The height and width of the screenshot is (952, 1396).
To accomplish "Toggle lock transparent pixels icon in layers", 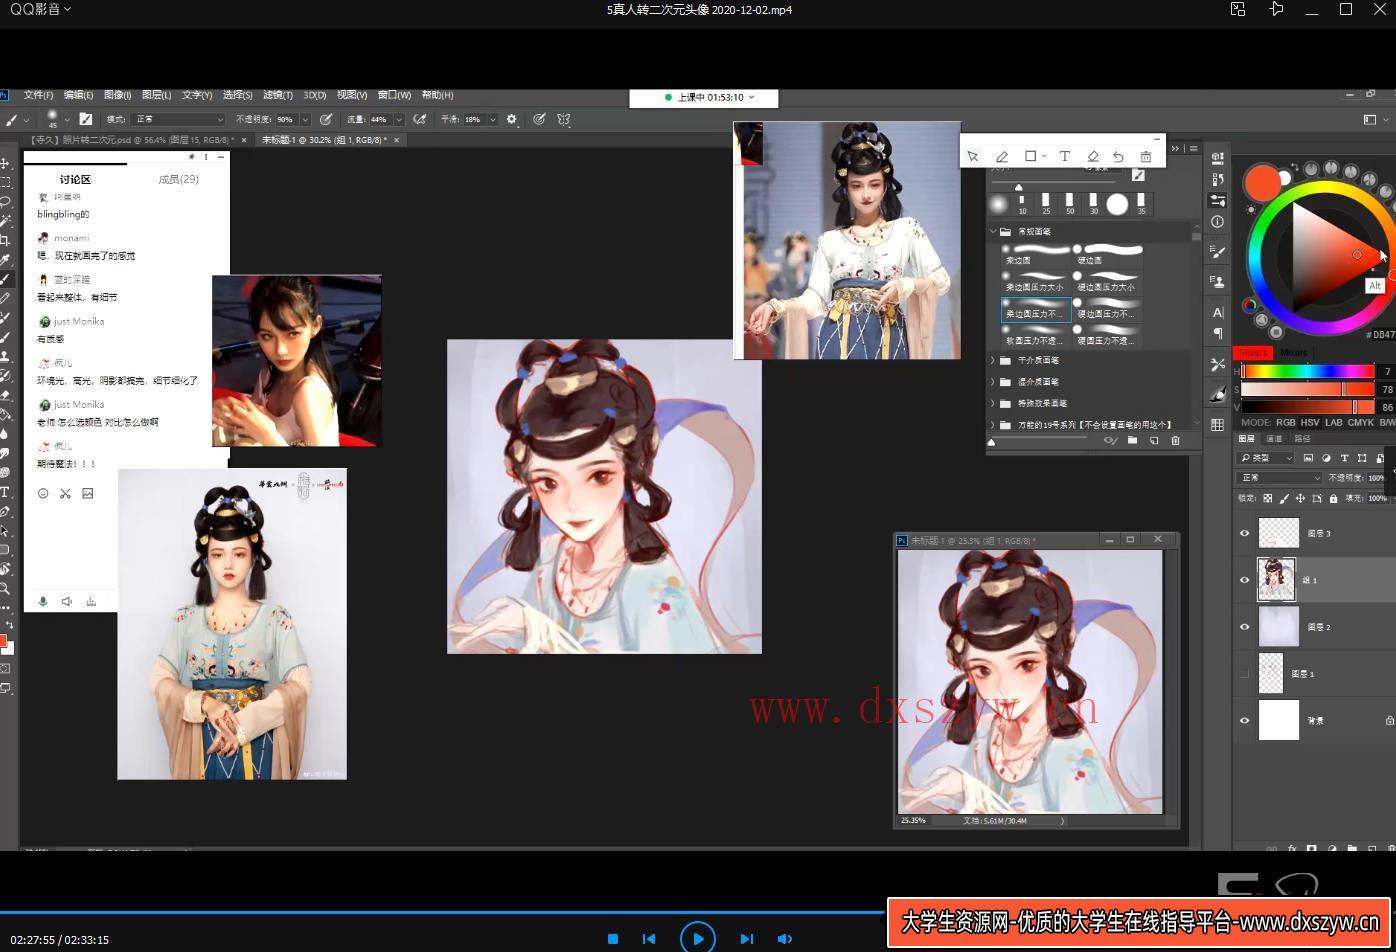I will coord(1268,498).
